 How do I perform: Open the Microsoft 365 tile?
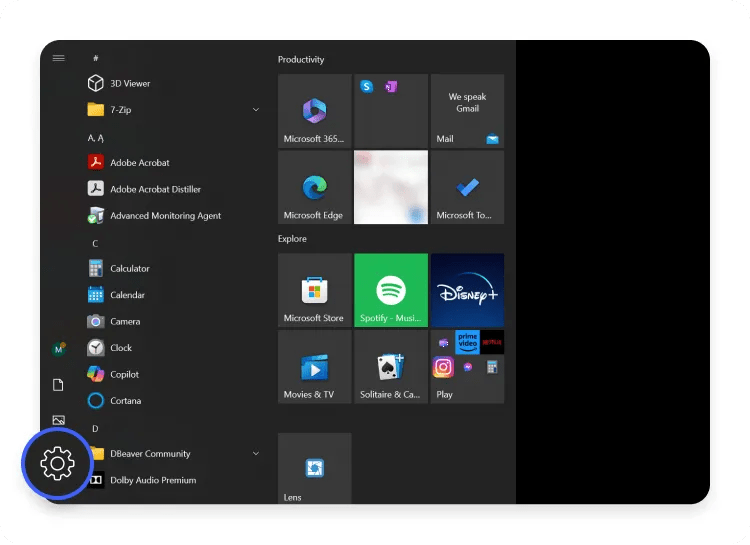tap(315, 111)
